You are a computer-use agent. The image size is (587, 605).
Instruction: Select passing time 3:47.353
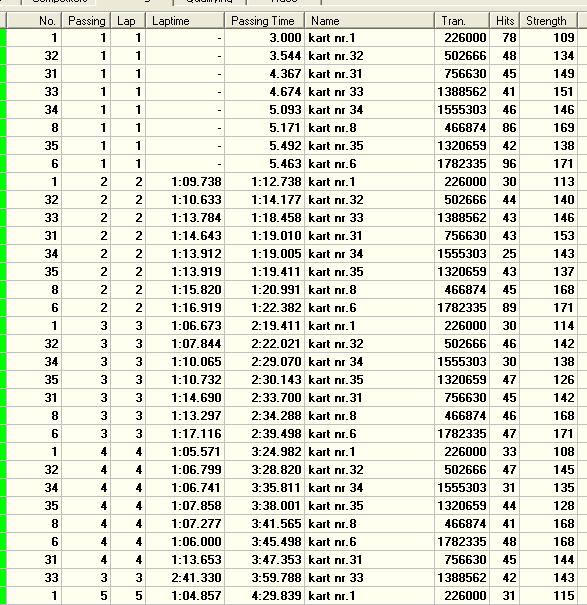(x=264, y=560)
